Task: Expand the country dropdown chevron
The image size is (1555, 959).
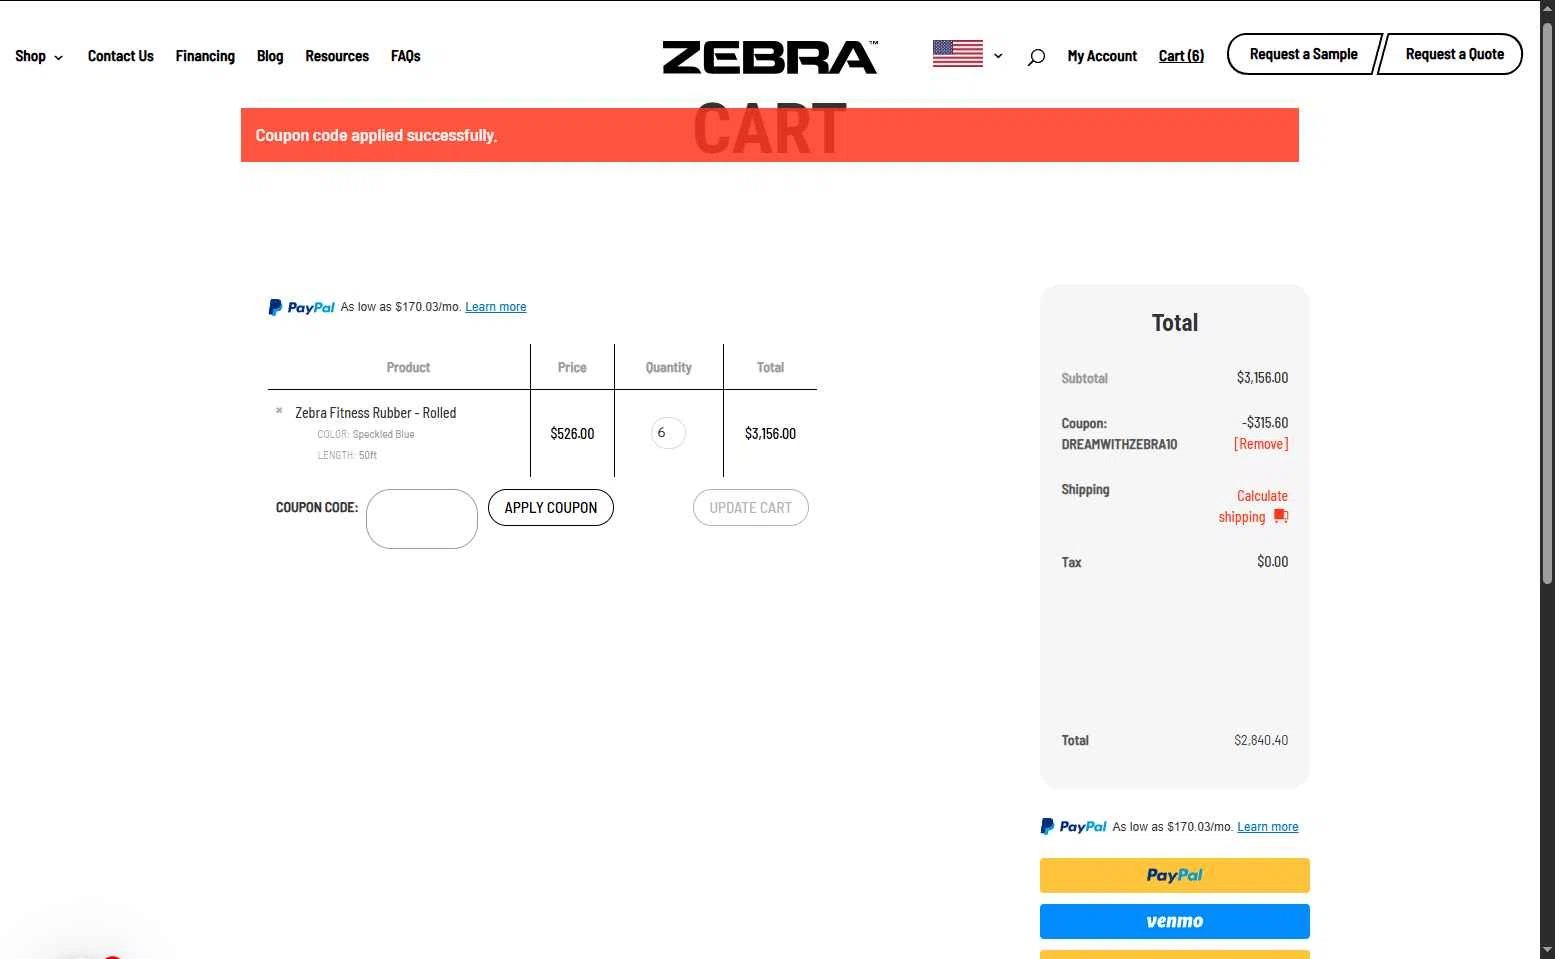Action: tap(998, 56)
